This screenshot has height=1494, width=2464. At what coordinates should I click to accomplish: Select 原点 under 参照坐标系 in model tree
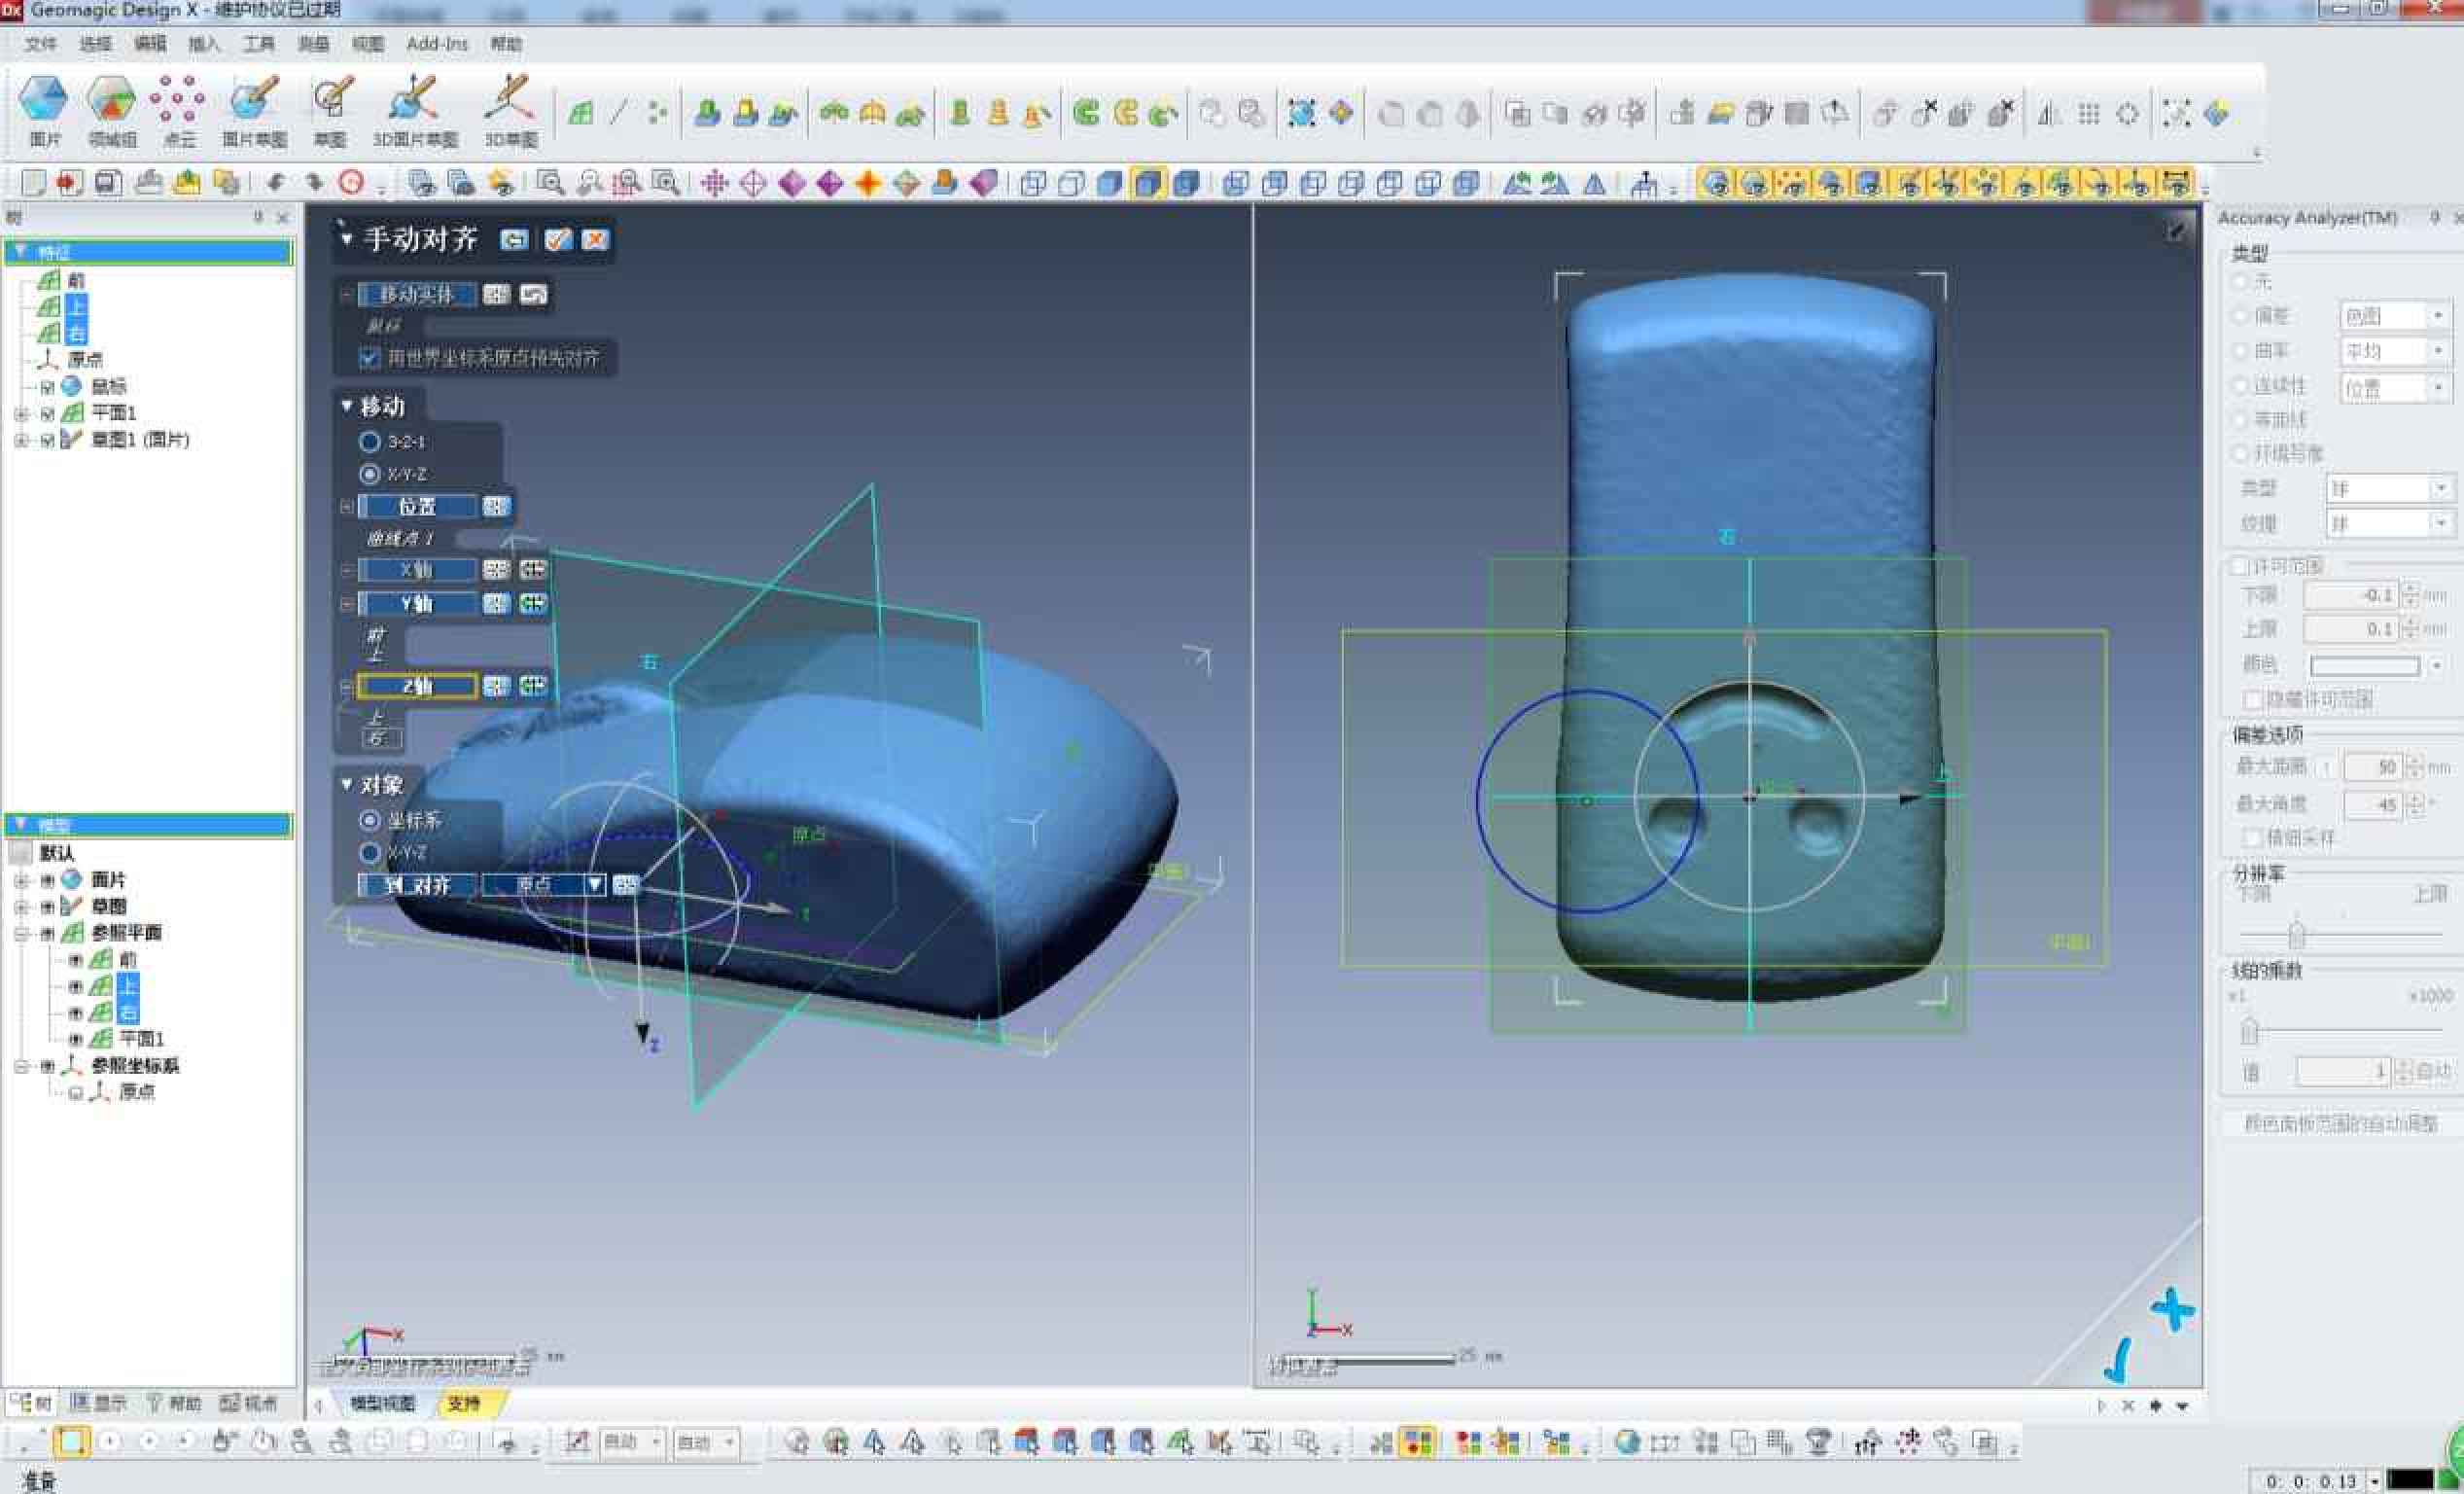click(x=137, y=1092)
